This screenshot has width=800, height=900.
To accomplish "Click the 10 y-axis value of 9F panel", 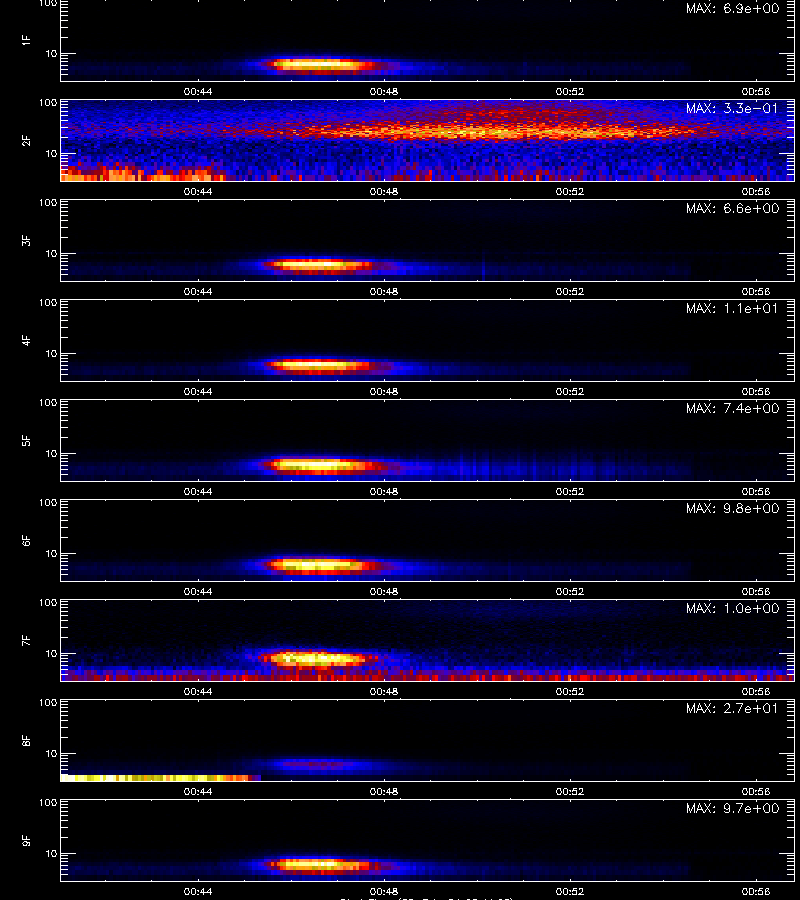I will click(x=51, y=854).
